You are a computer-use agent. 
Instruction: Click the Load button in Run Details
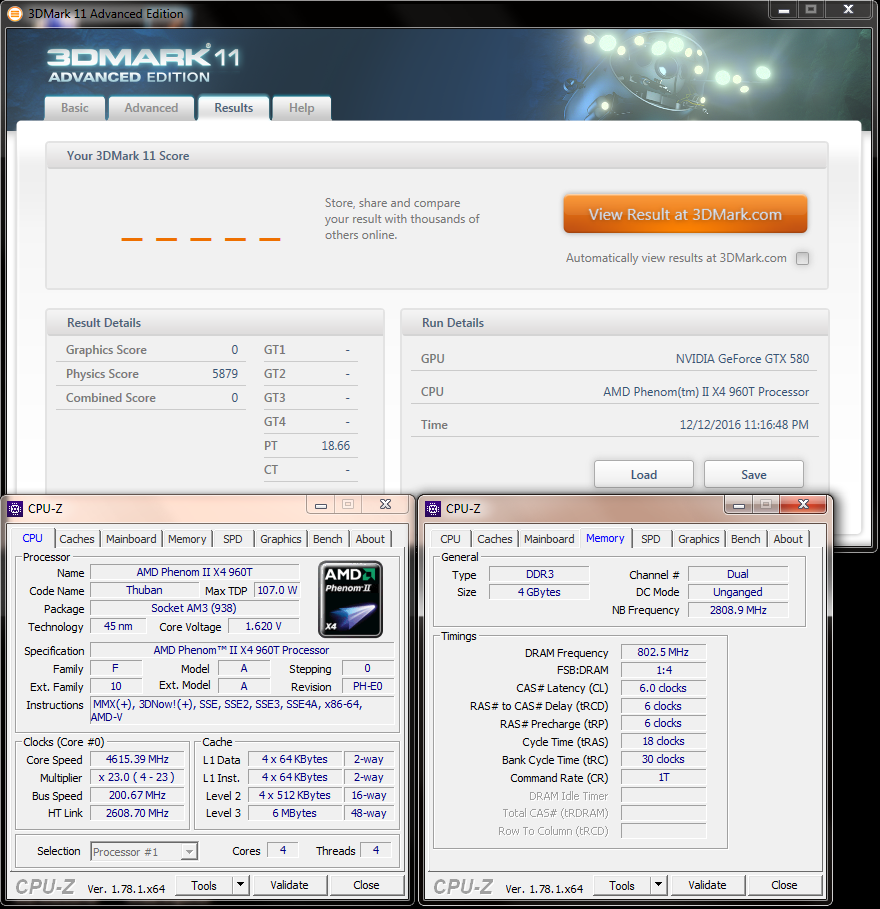pyautogui.click(x=643, y=475)
